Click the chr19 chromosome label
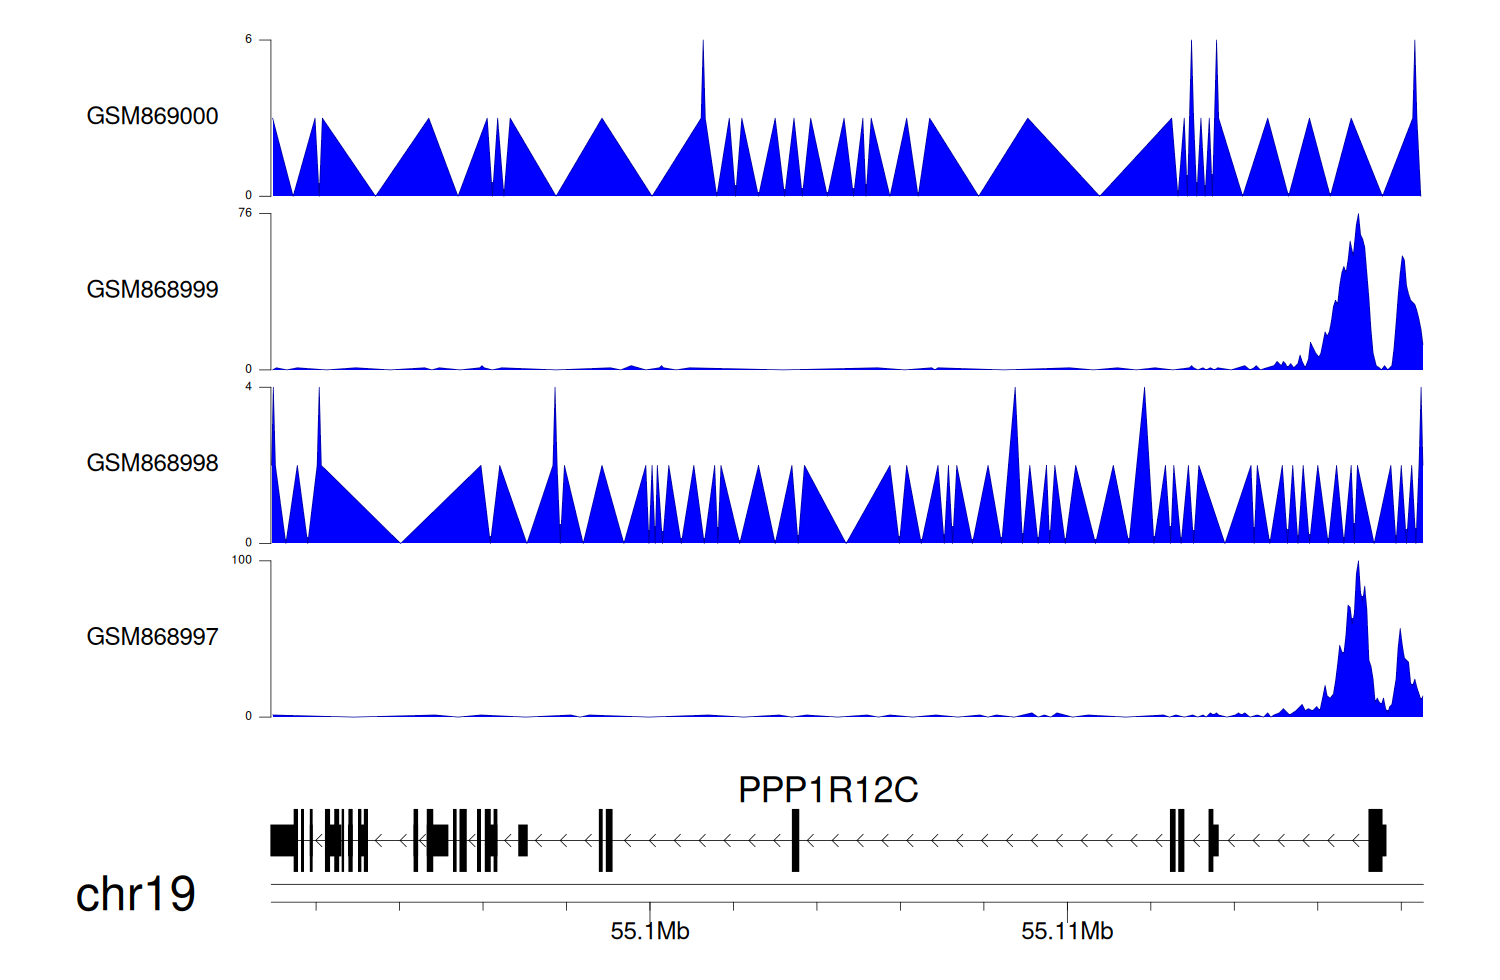The height and width of the screenshot is (980, 1500). pos(135,894)
